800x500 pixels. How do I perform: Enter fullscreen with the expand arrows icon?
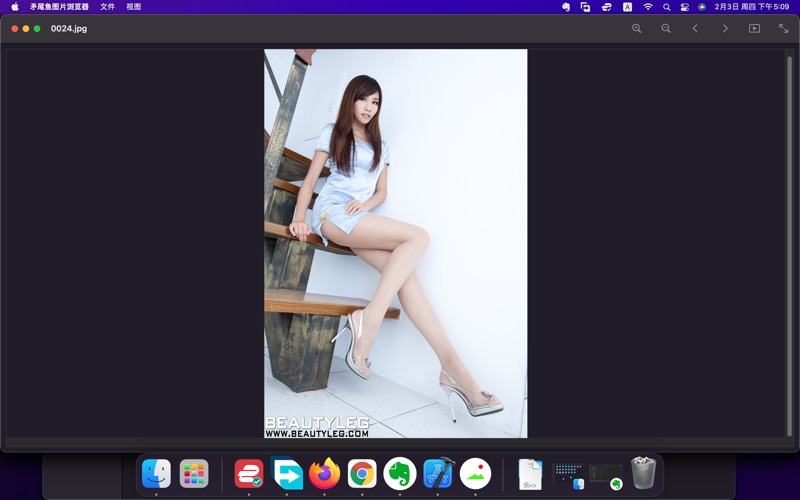tap(783, 28)
